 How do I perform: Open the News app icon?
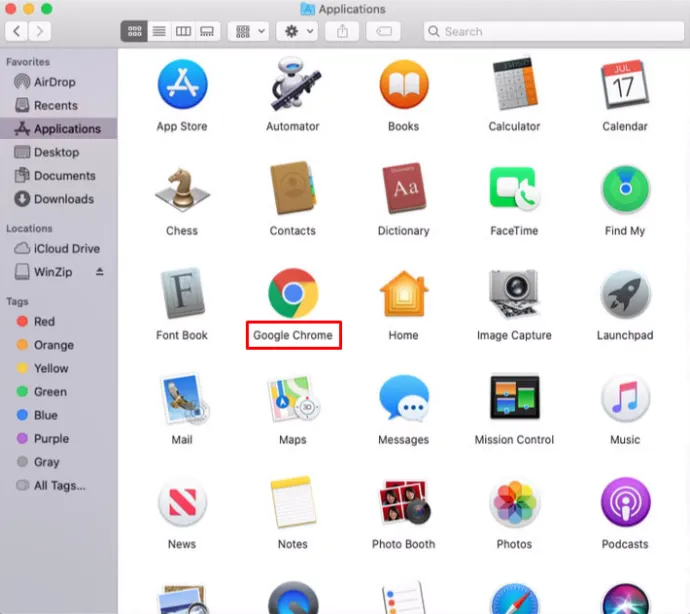click(x=182, y=503)
